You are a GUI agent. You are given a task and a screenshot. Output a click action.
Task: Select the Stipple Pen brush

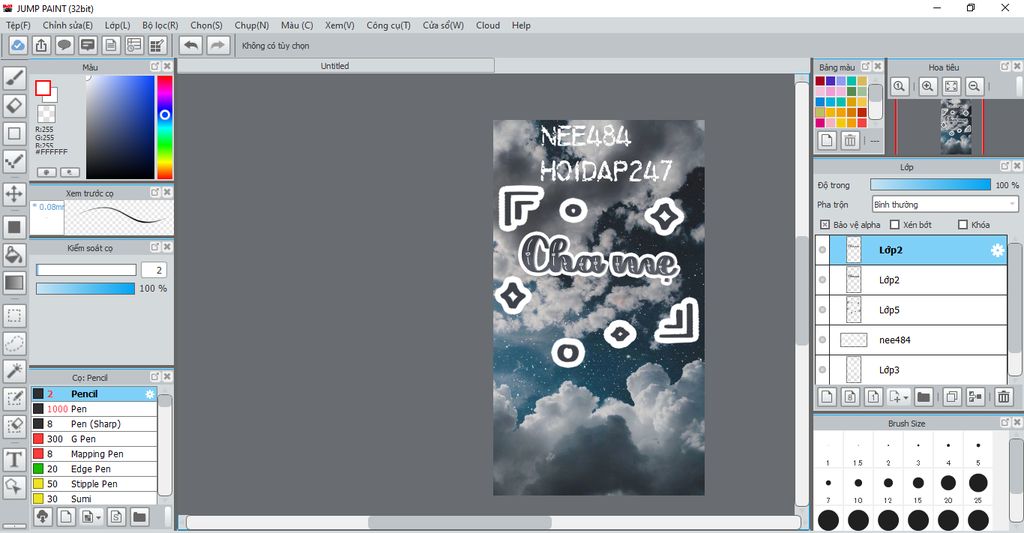click(94, 484)
